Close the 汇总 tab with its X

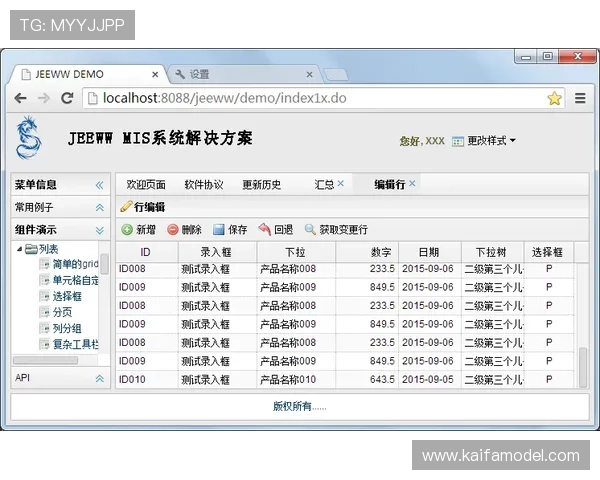[x=341, y=184]
